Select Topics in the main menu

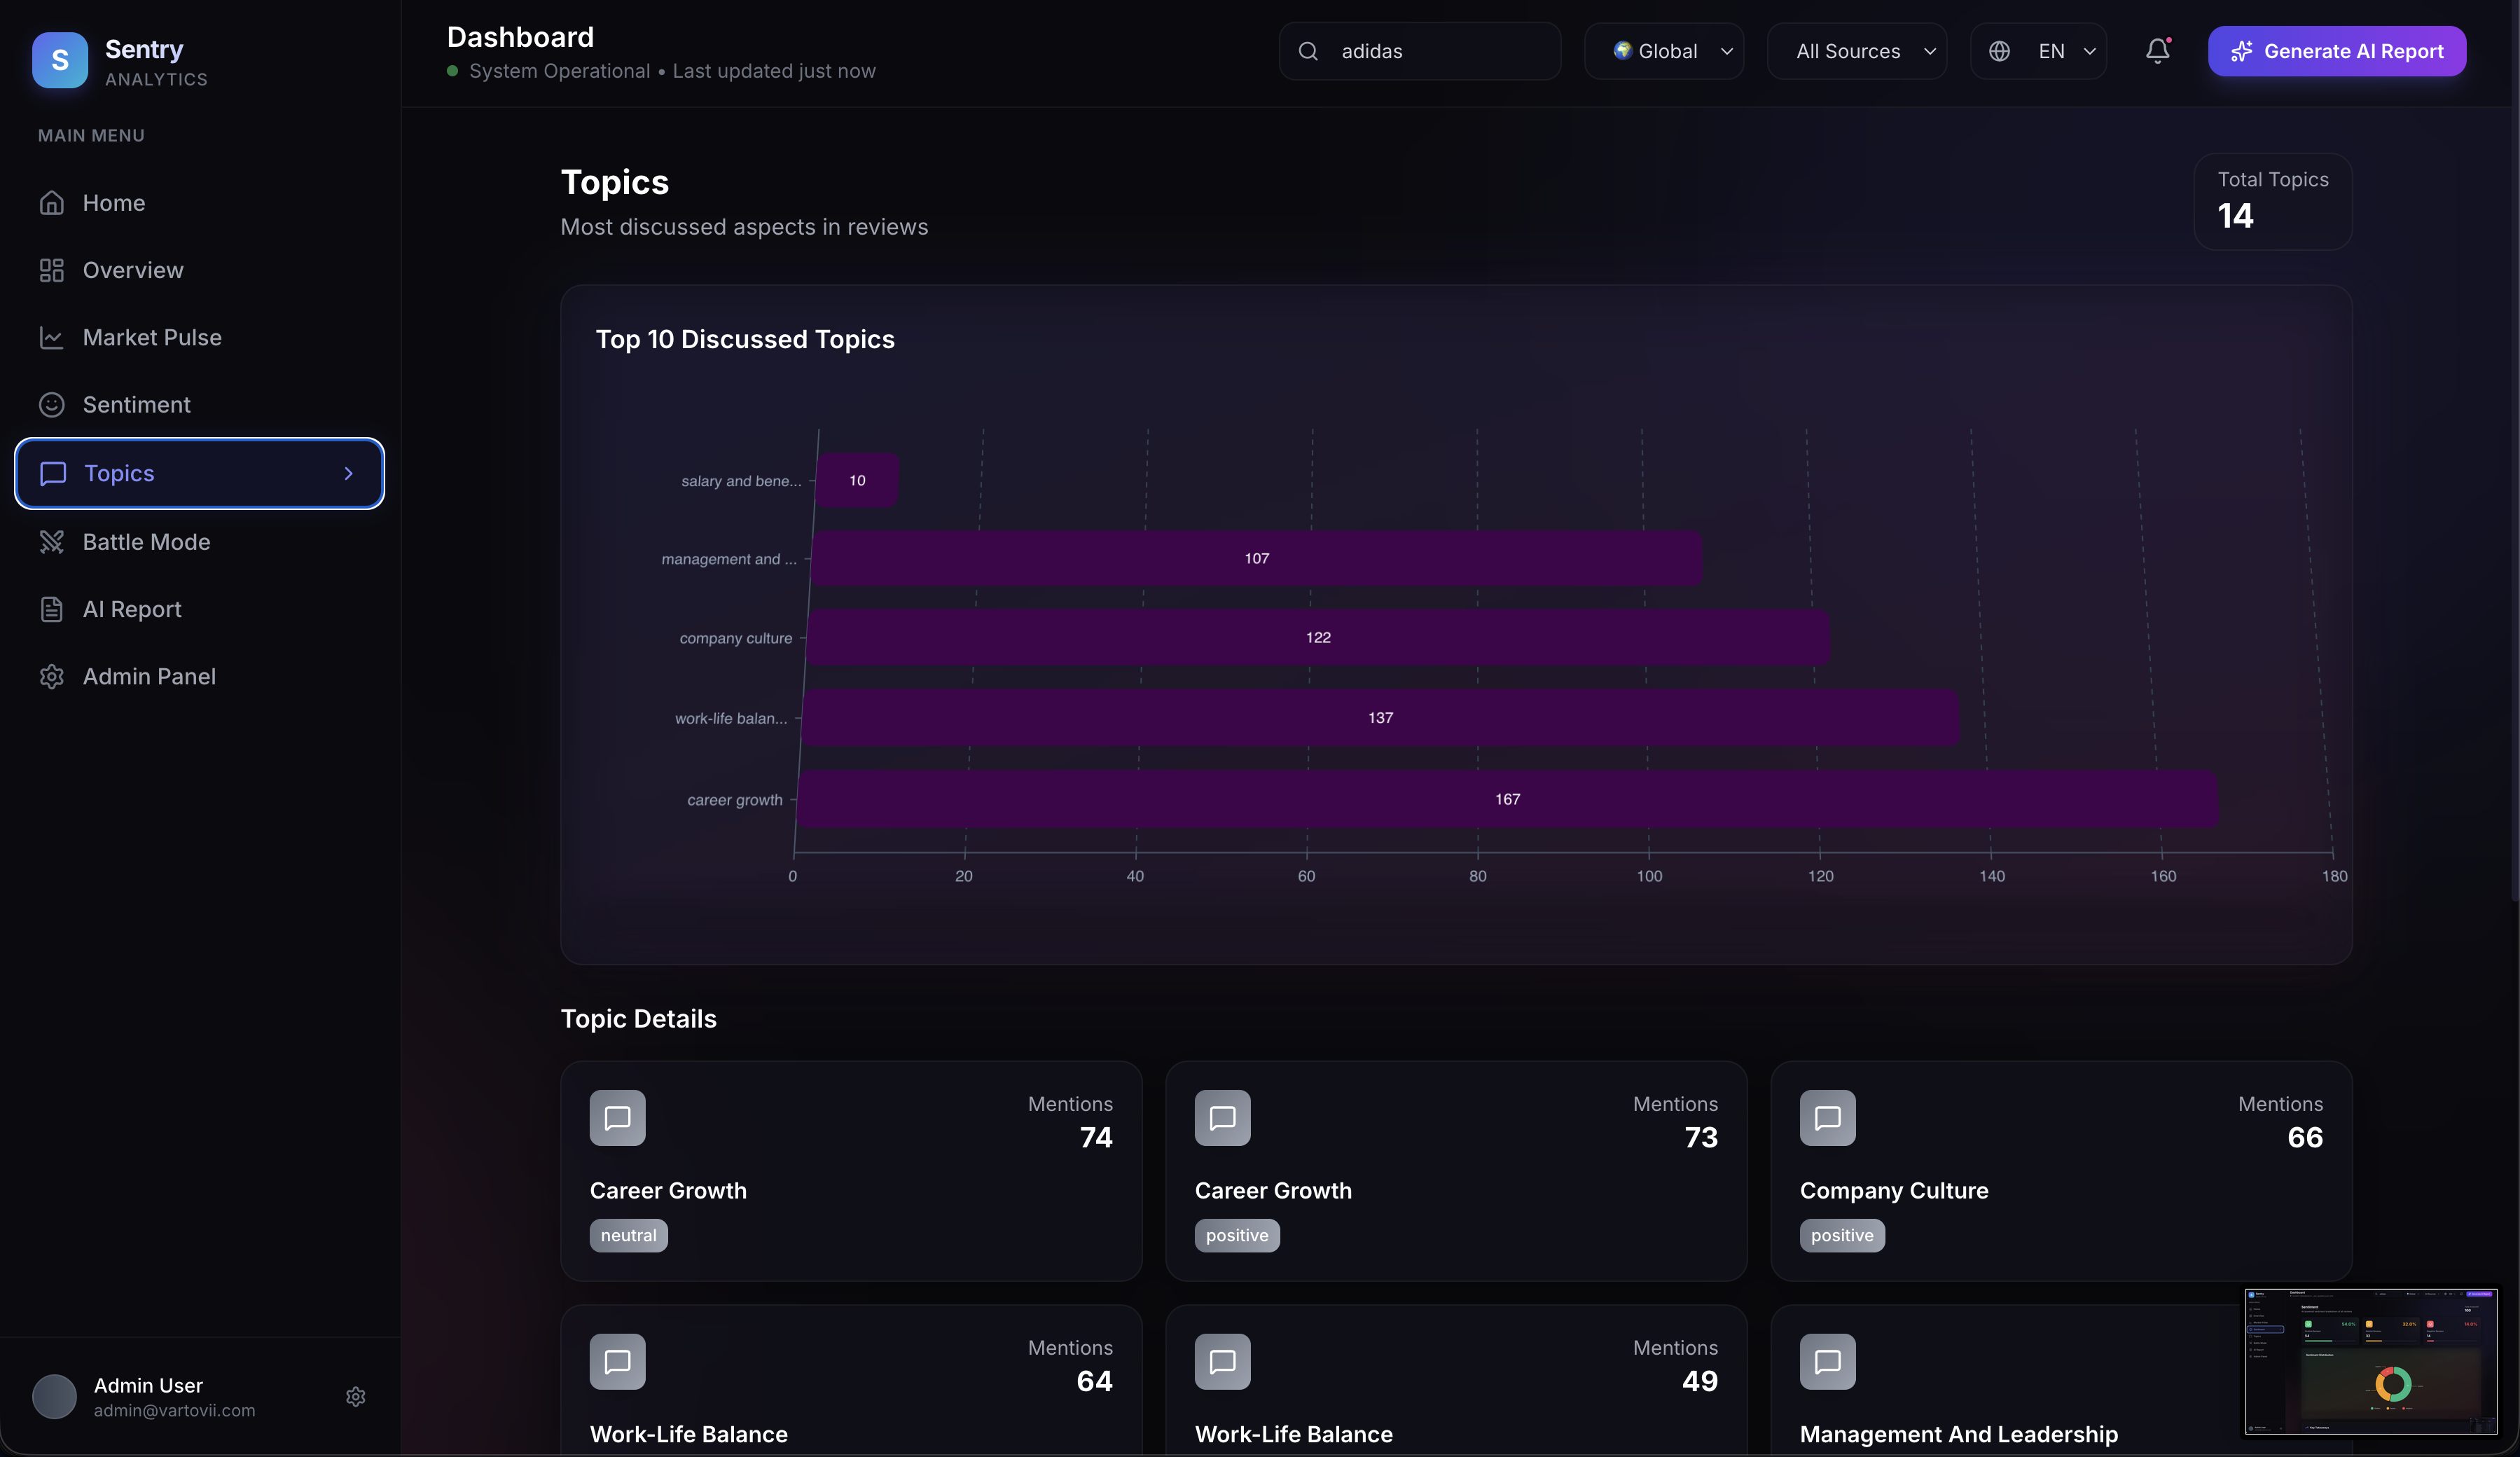[x=118, y=473]
